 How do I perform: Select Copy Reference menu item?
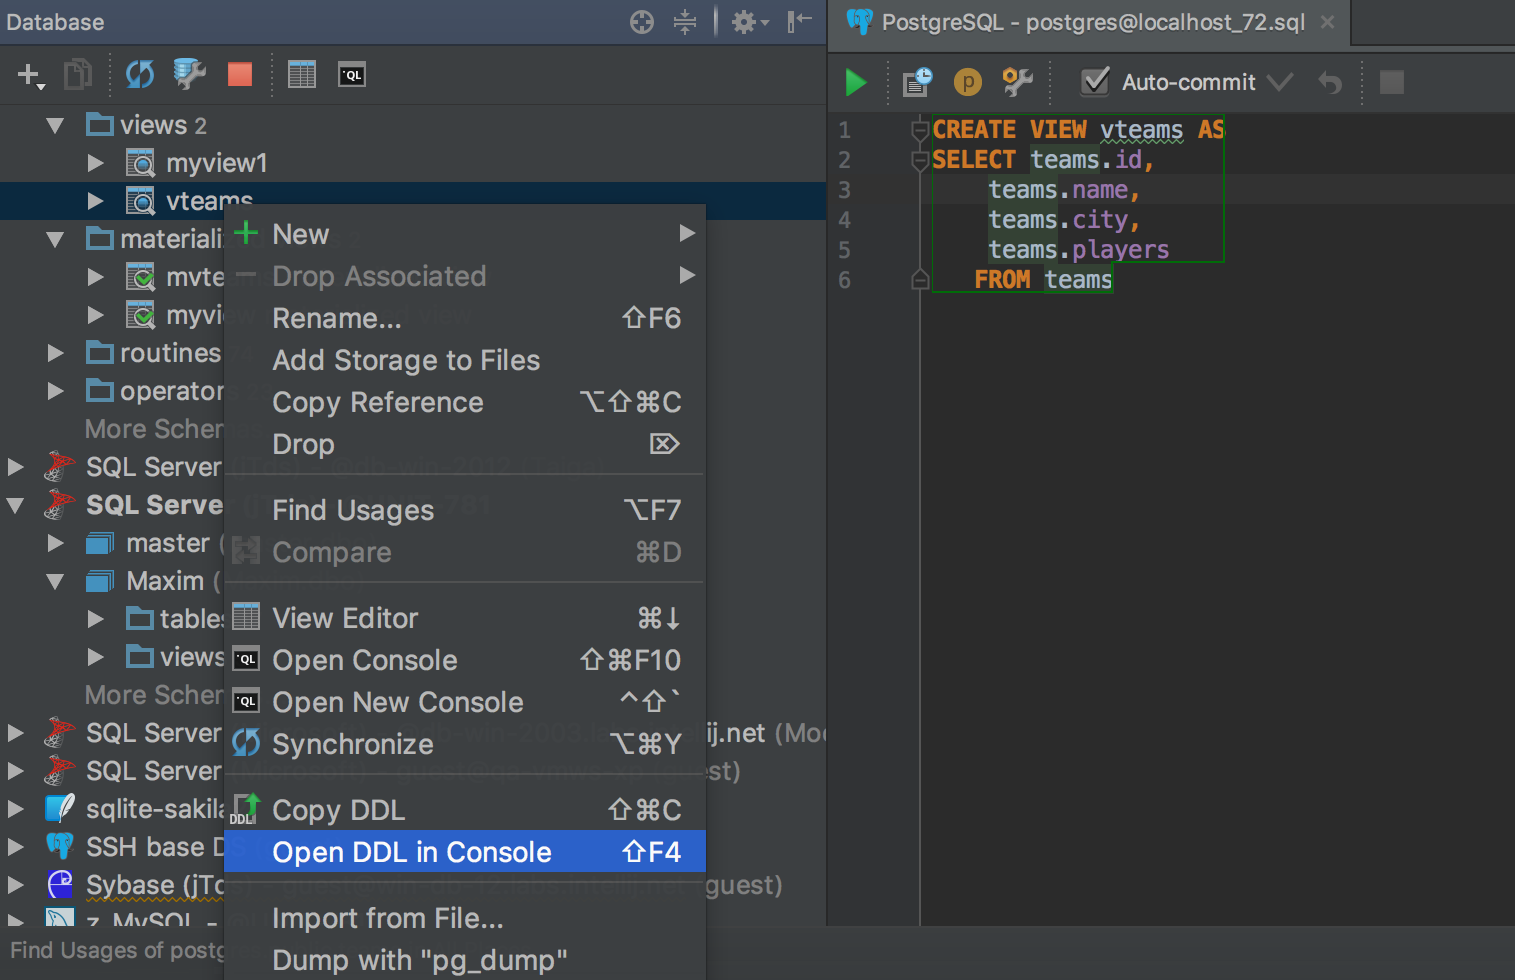(x=465, y=402)
